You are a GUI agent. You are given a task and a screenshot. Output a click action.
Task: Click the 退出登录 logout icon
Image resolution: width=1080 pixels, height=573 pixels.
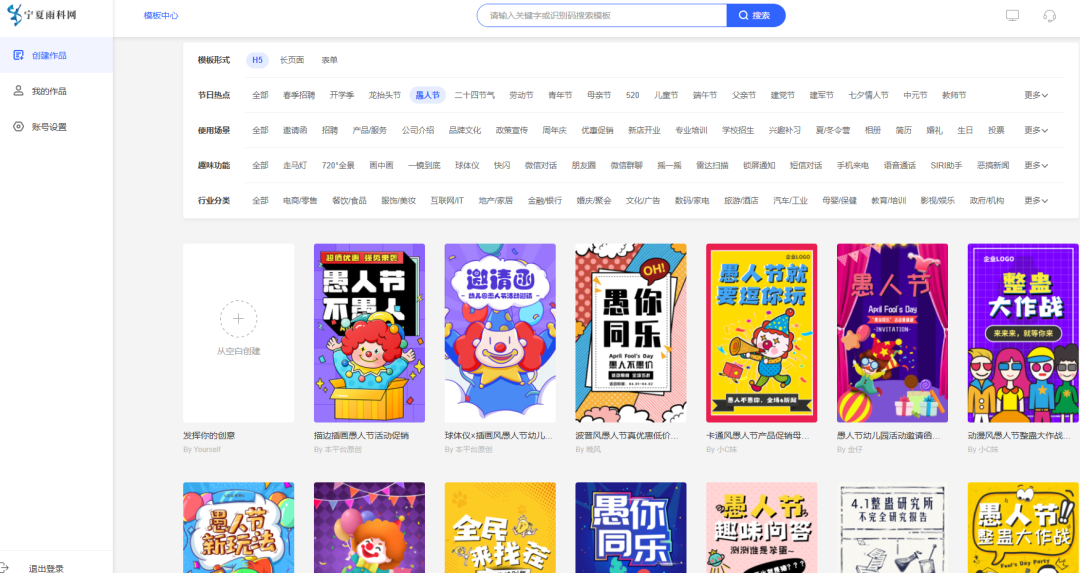tap(6, 569)
